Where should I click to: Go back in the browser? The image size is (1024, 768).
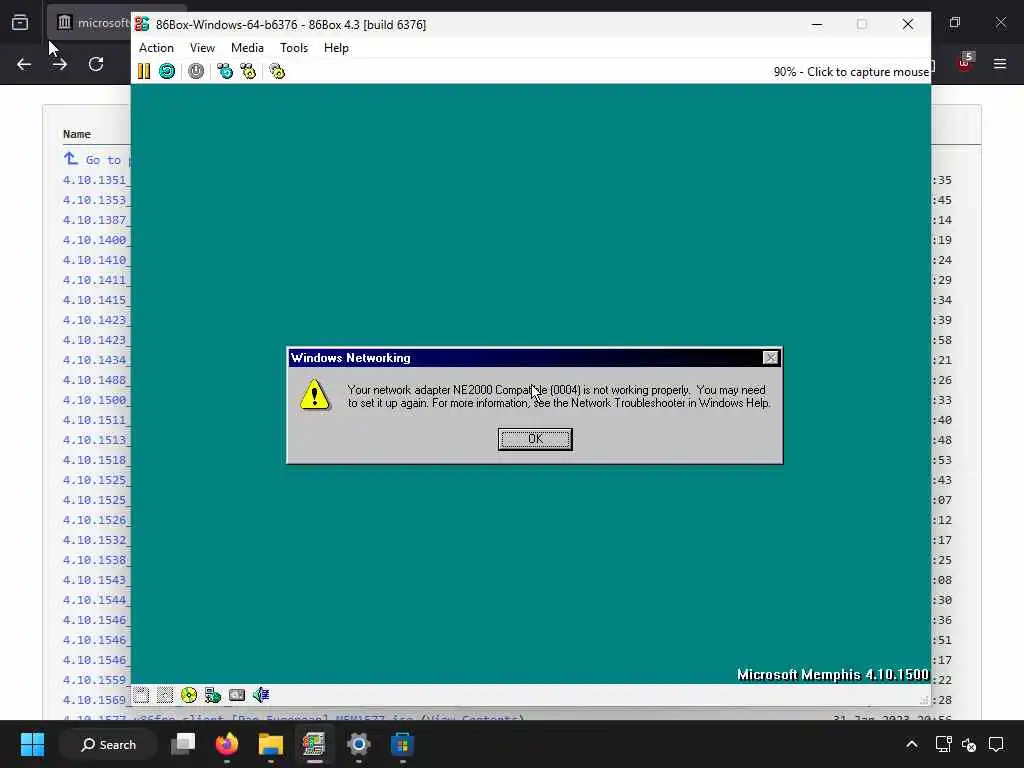pos(24,64)
